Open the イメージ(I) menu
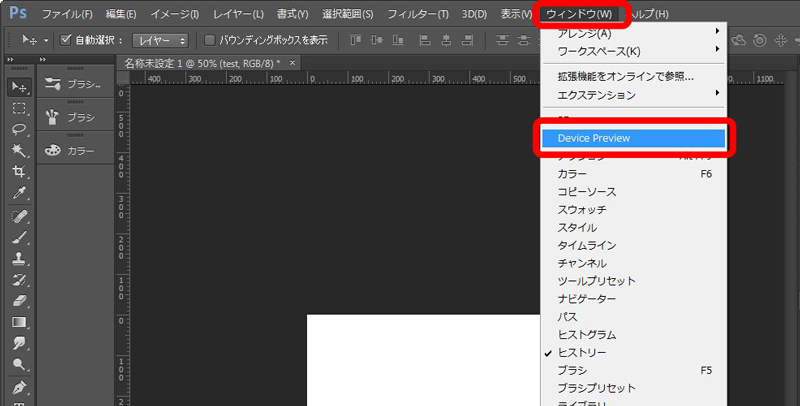The width and height of the screenshot is (800, 406). click(174, 14)
